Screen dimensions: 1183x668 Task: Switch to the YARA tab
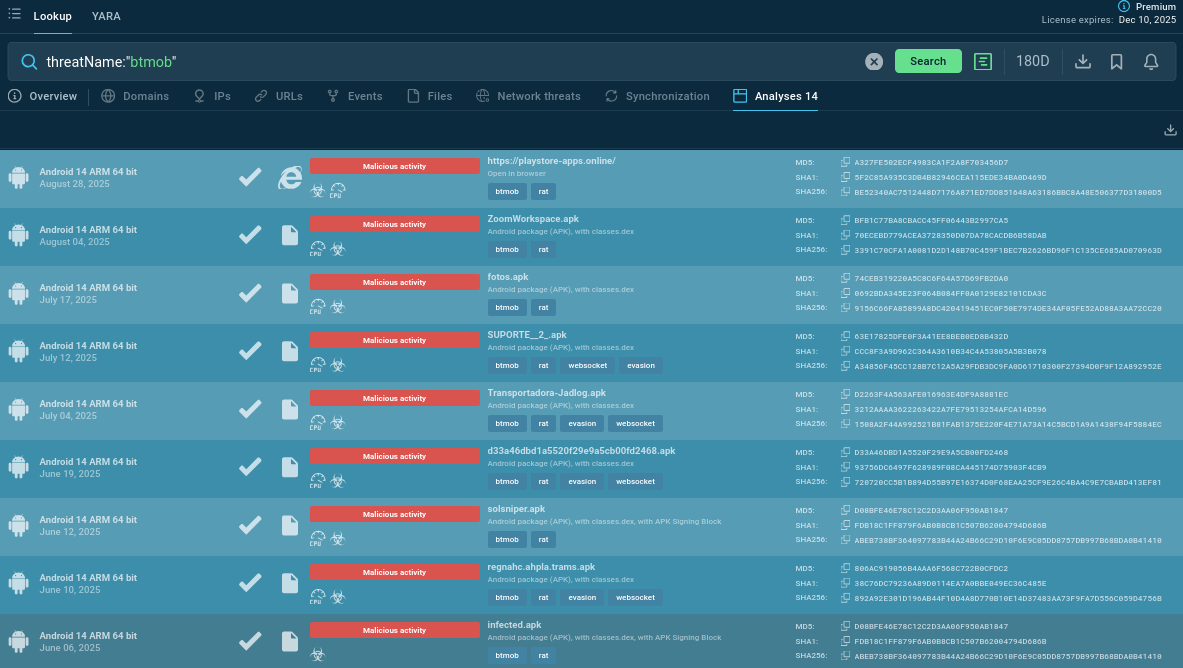click(106, 17)
